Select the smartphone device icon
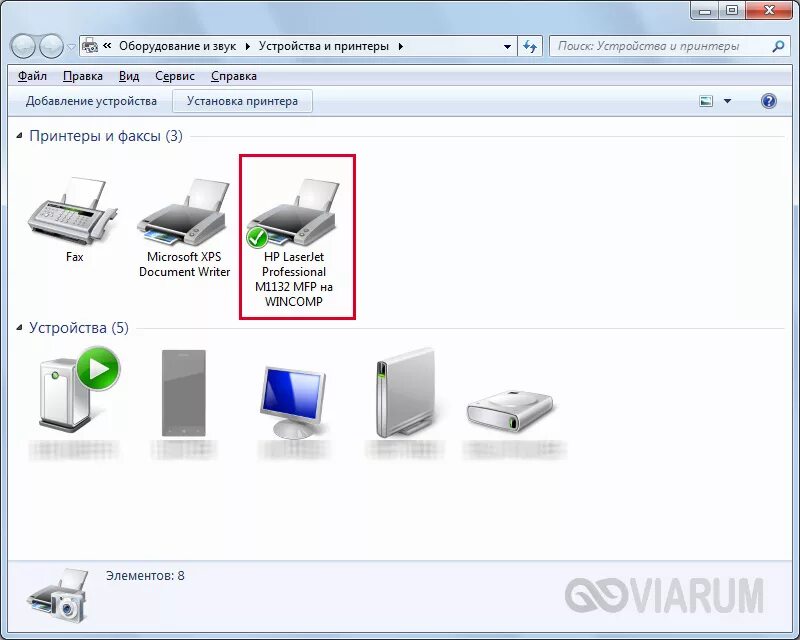Image resolution: width=800 pixels, height=640 pixels. click(184, 392)
